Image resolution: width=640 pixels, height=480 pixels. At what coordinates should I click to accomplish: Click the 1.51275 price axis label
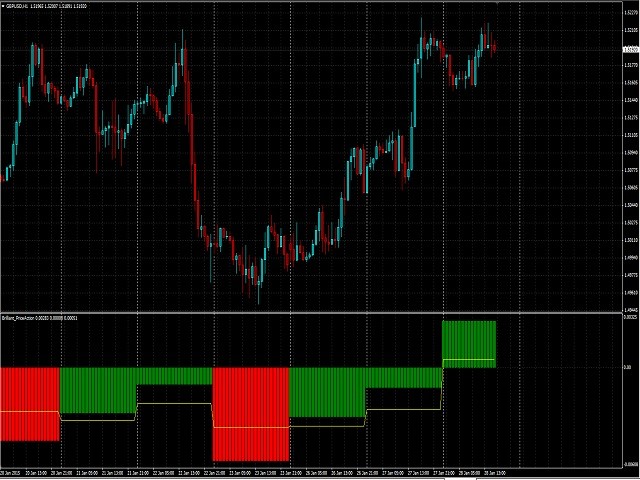tap(631, 118)
